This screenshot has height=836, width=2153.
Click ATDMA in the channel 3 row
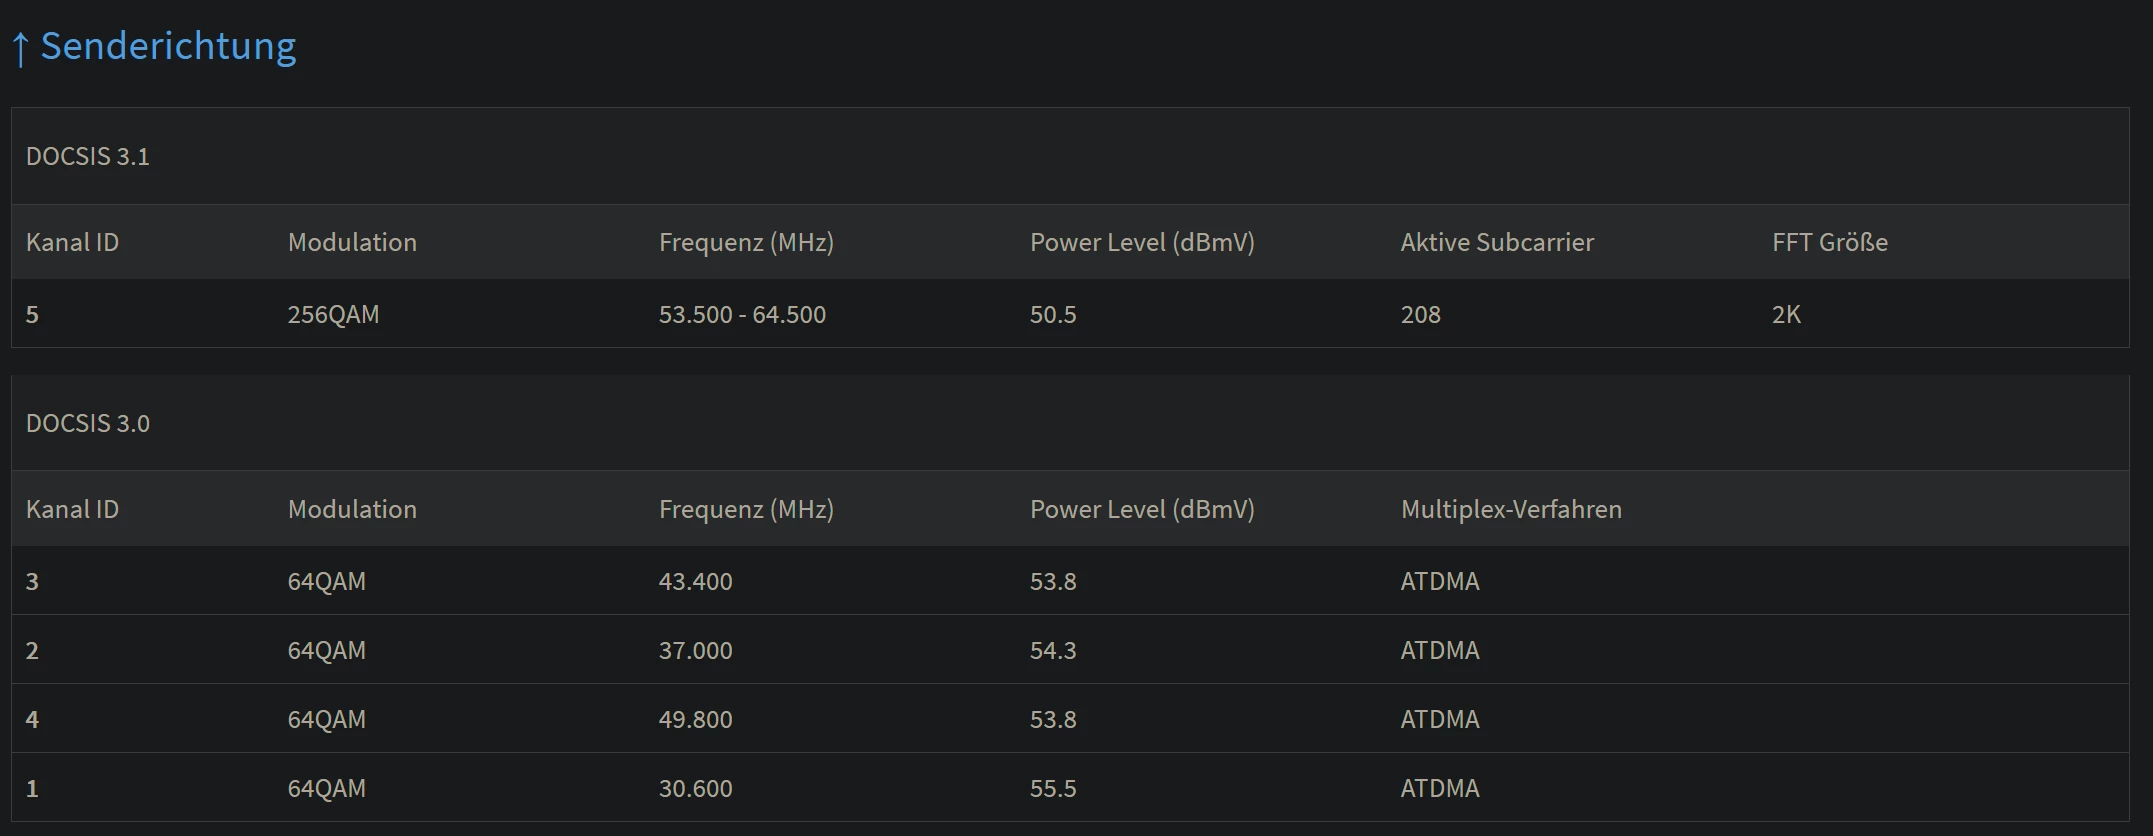tap(1439, 582)
